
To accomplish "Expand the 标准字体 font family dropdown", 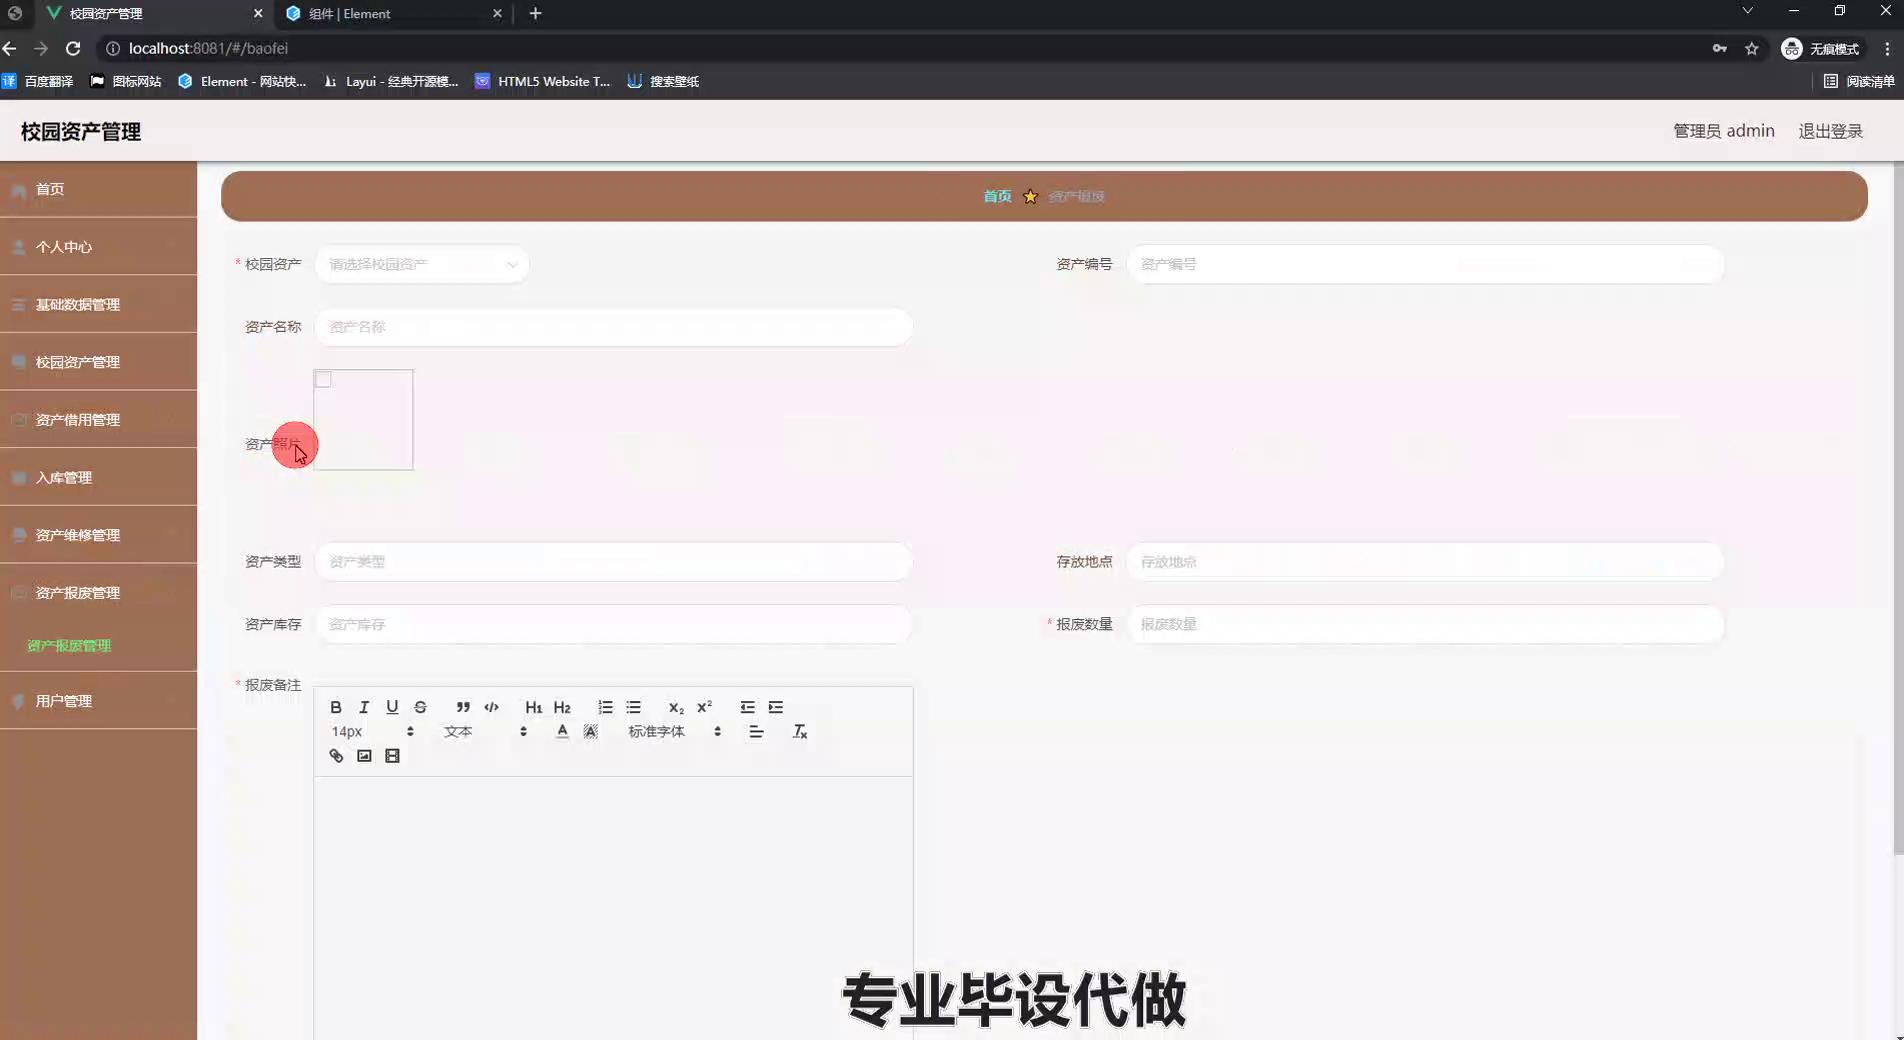I will coord(674,732).
